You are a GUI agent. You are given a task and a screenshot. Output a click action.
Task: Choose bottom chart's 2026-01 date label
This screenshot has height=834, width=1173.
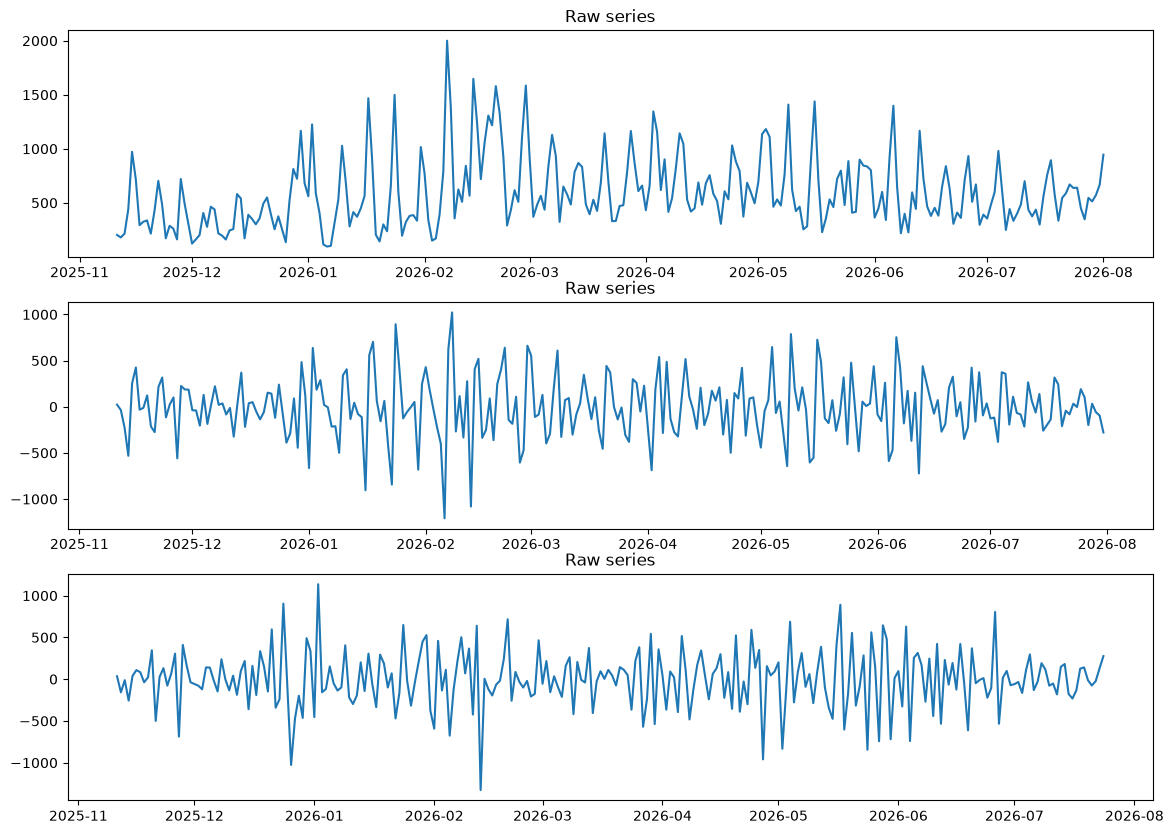click(x=314, y=816)
